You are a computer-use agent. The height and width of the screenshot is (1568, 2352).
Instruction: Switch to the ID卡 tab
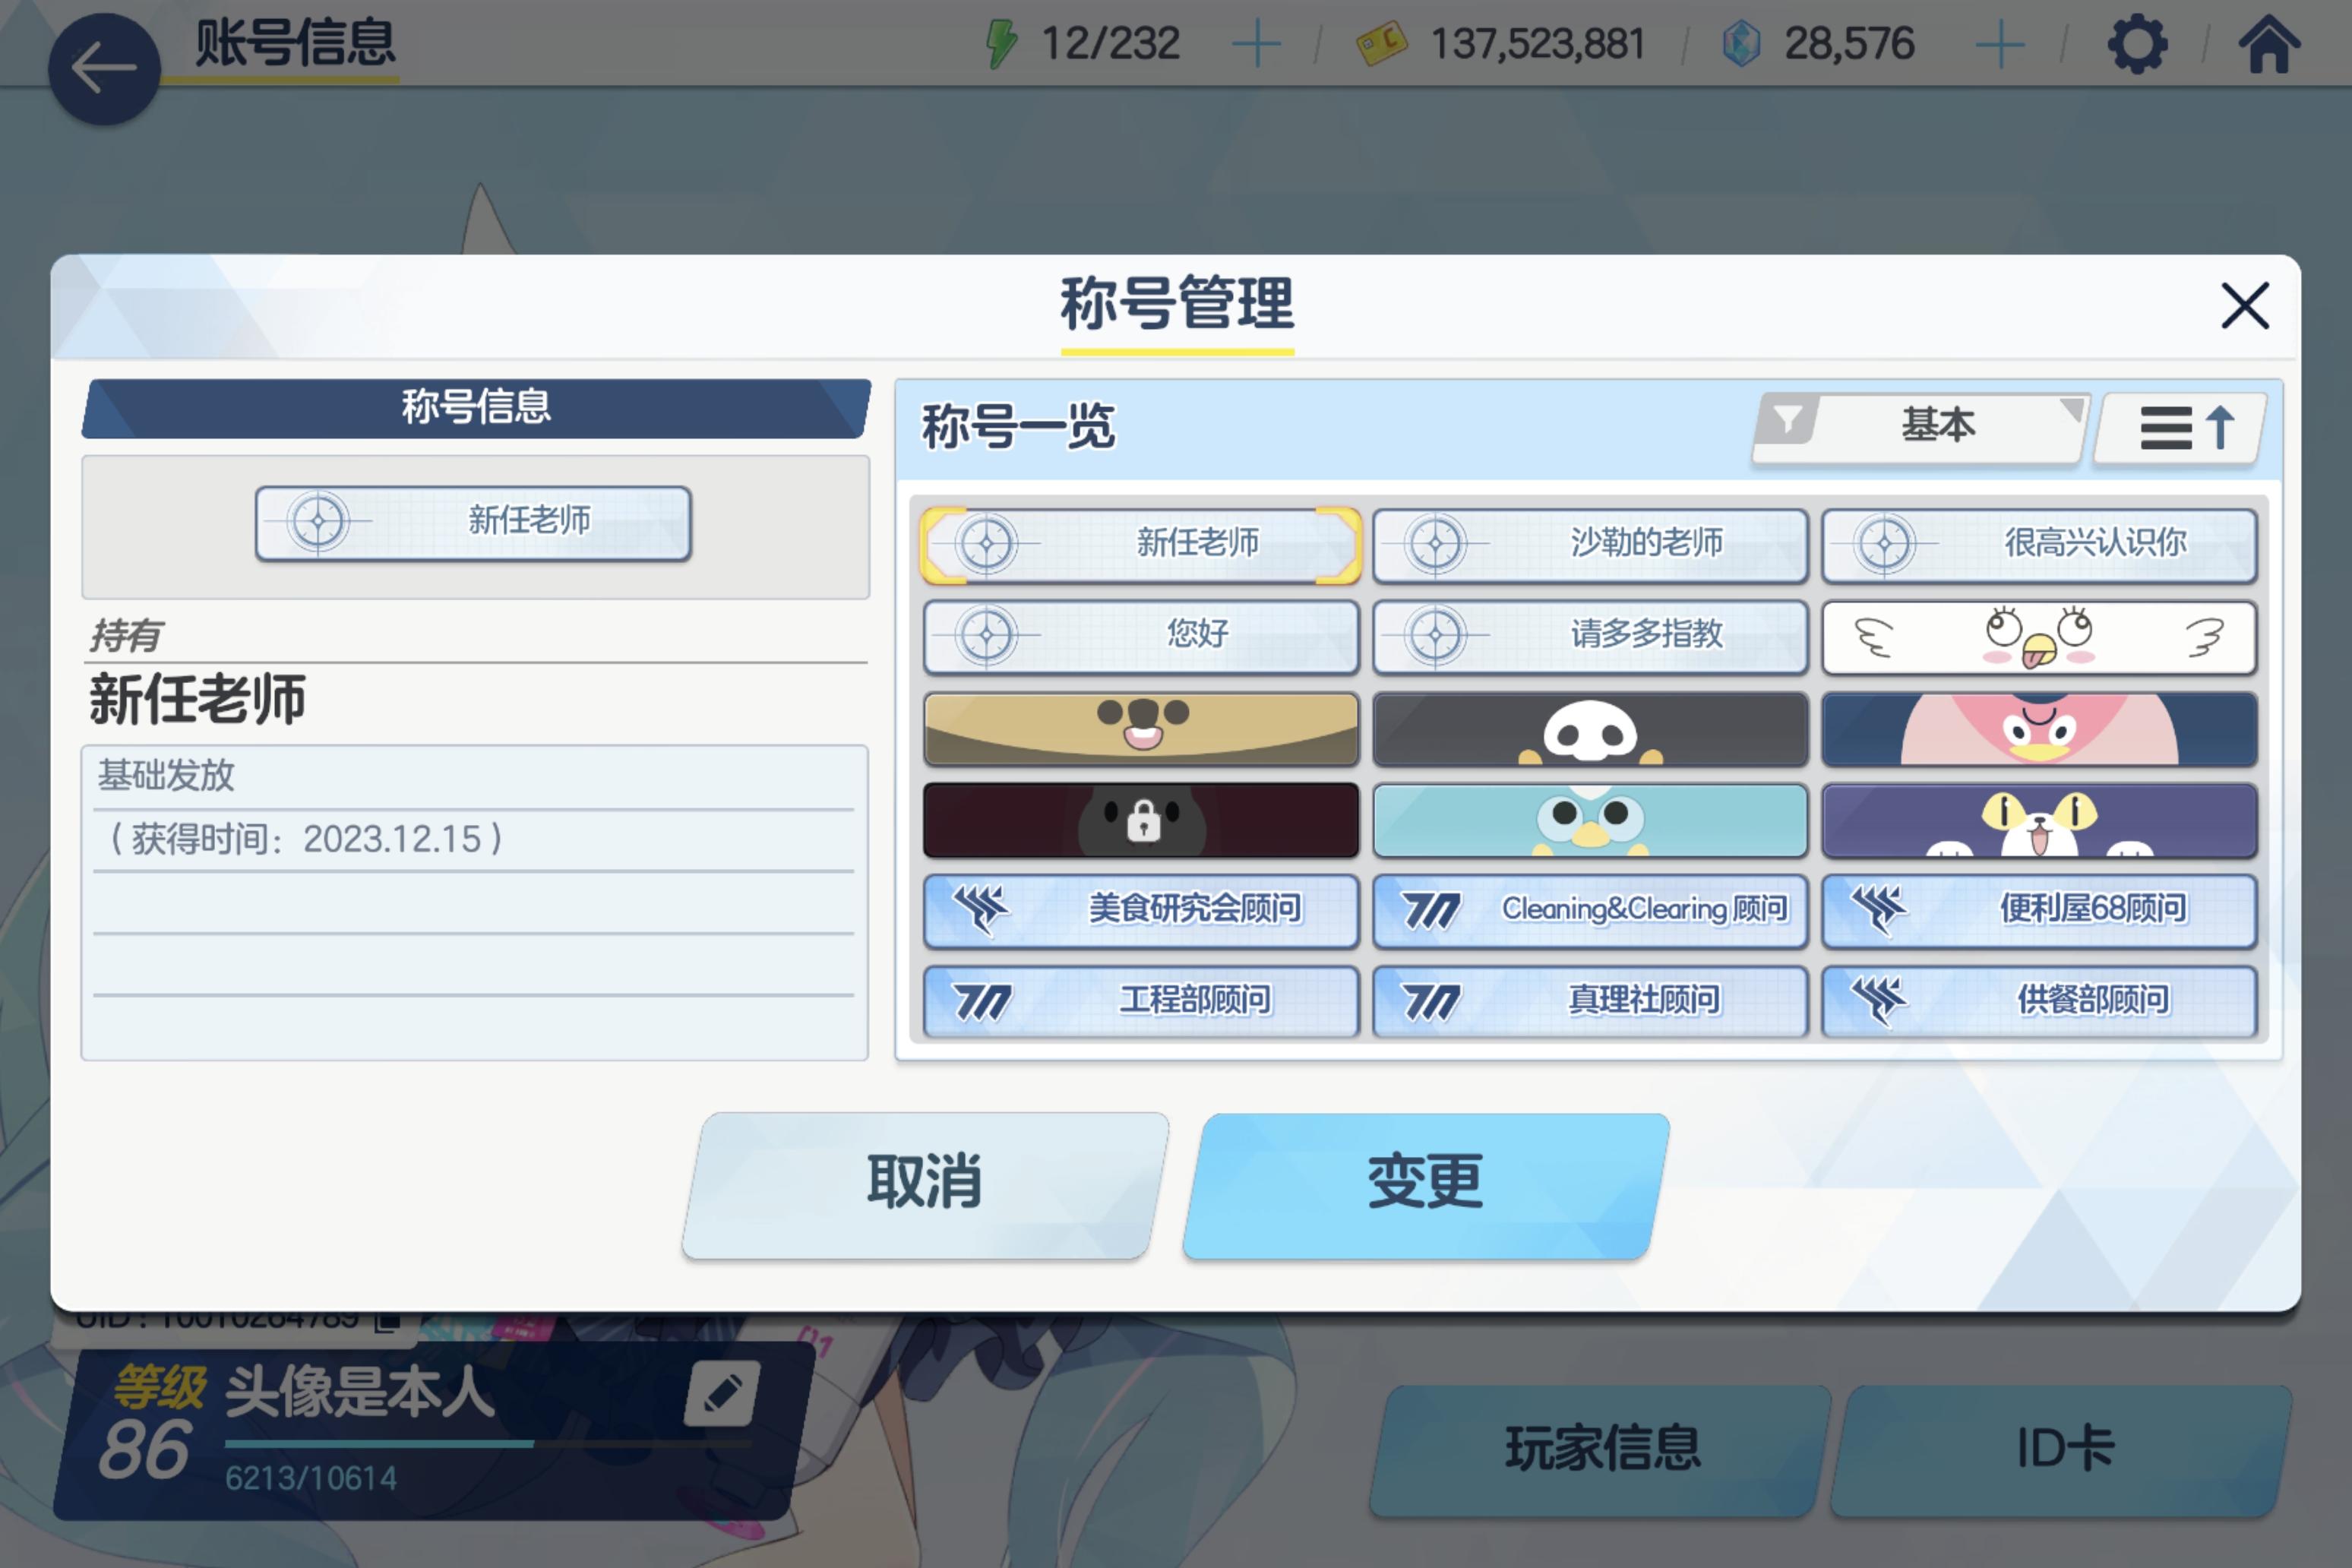2063,1450
